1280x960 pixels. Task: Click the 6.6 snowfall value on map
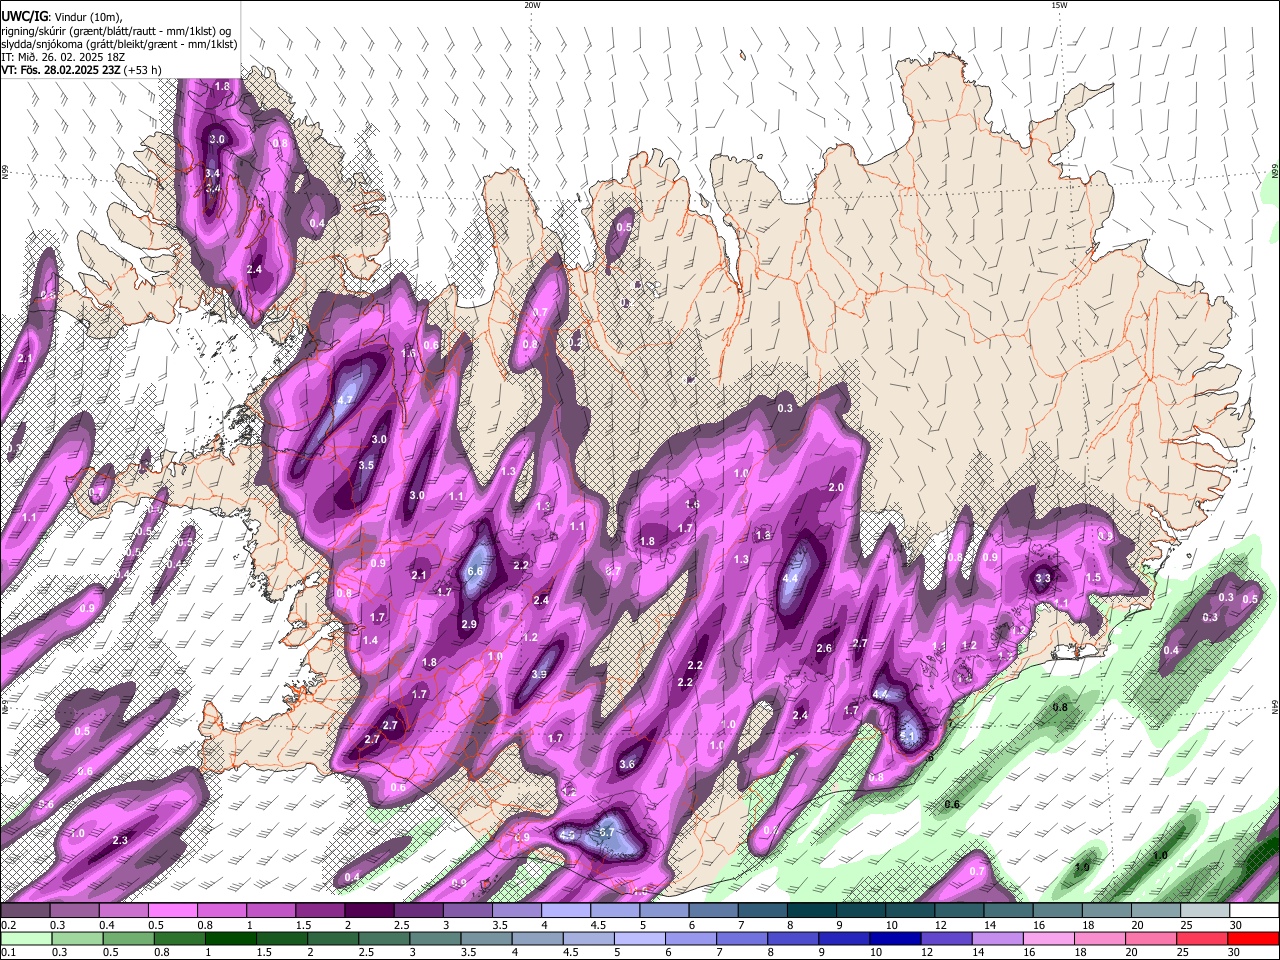(475, 572)
